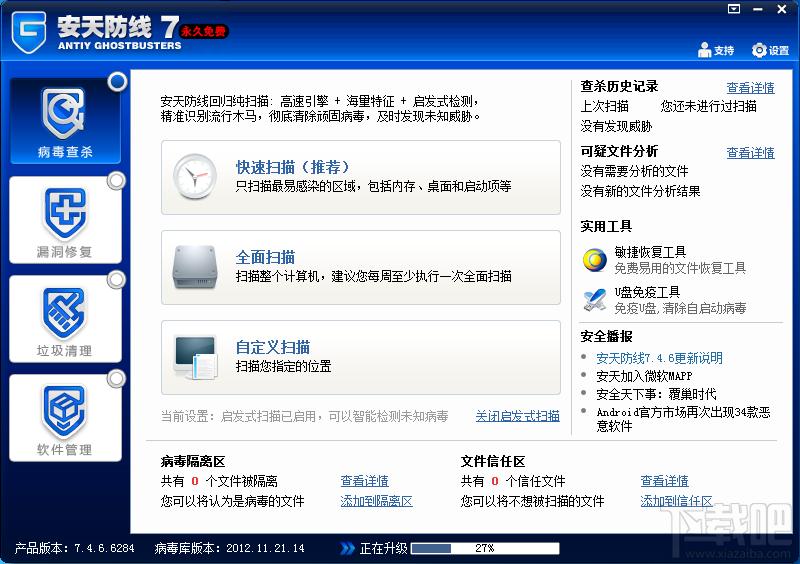Start 快速扫描 quick scan

click(361, 177)
